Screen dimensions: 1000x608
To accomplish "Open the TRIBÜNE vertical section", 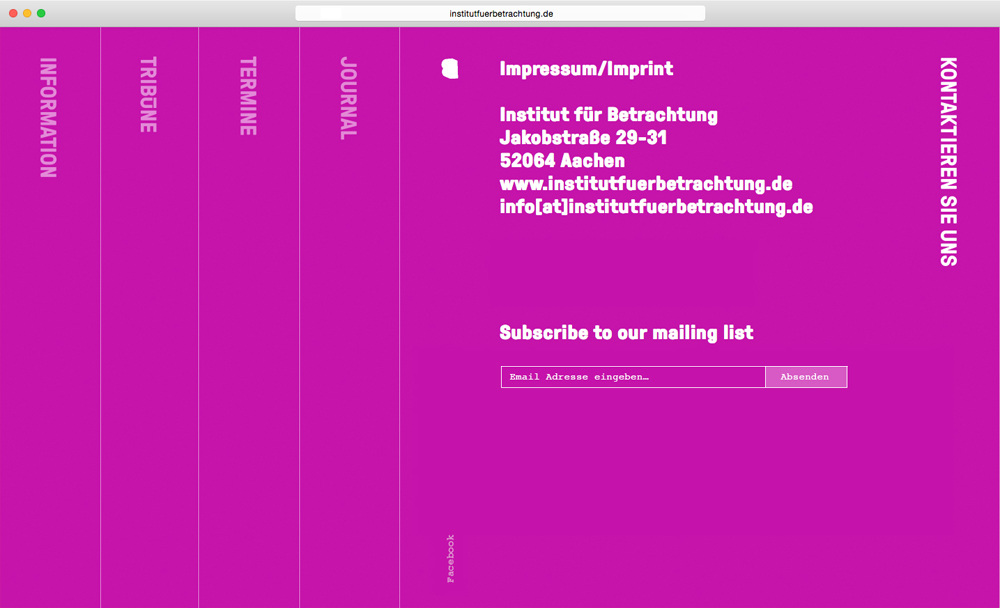I will tap(148, 95).
